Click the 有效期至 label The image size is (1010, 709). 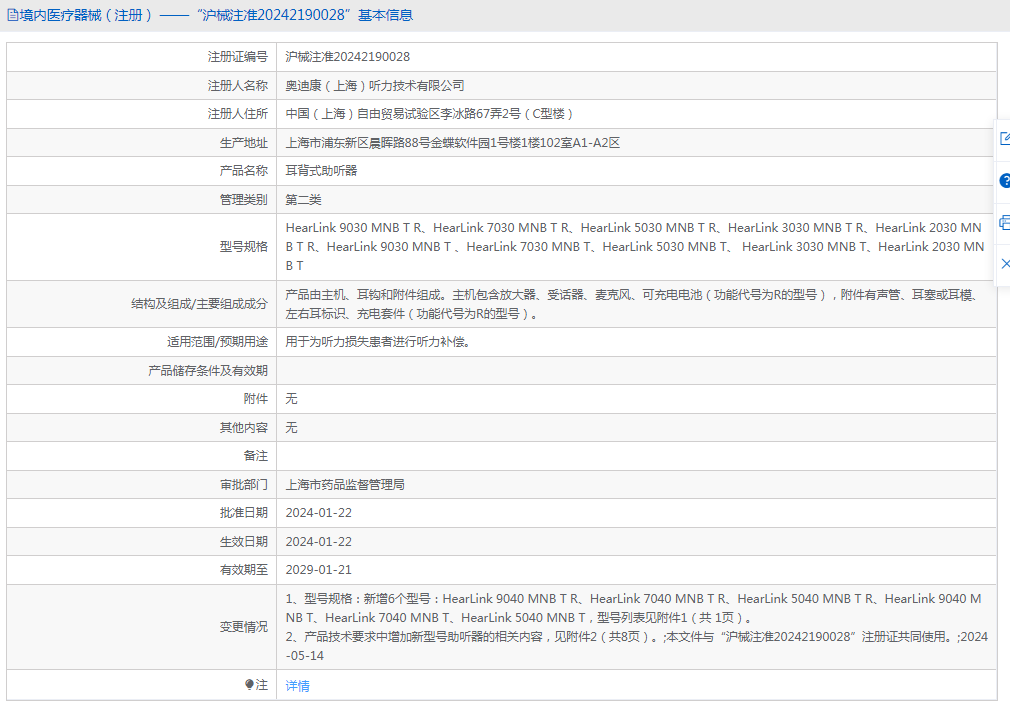[243, 570]
